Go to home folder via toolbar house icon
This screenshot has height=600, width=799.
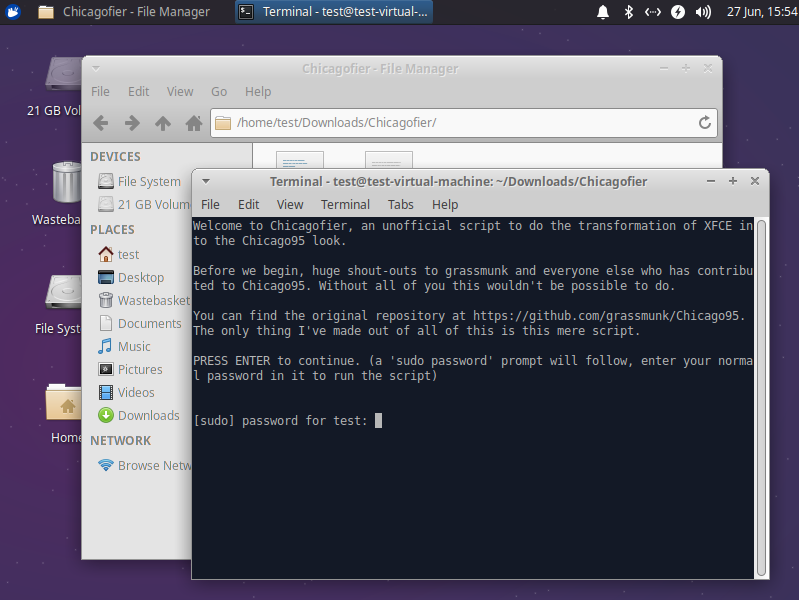coord(194,123)
